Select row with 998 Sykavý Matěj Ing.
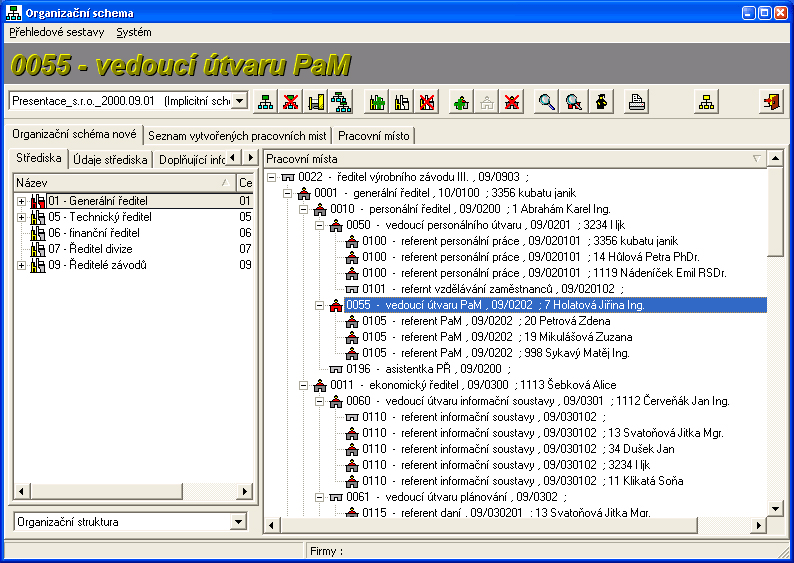The width and height of the screenshot is (794, 563). pyautogui.click(x=495, y=353)
